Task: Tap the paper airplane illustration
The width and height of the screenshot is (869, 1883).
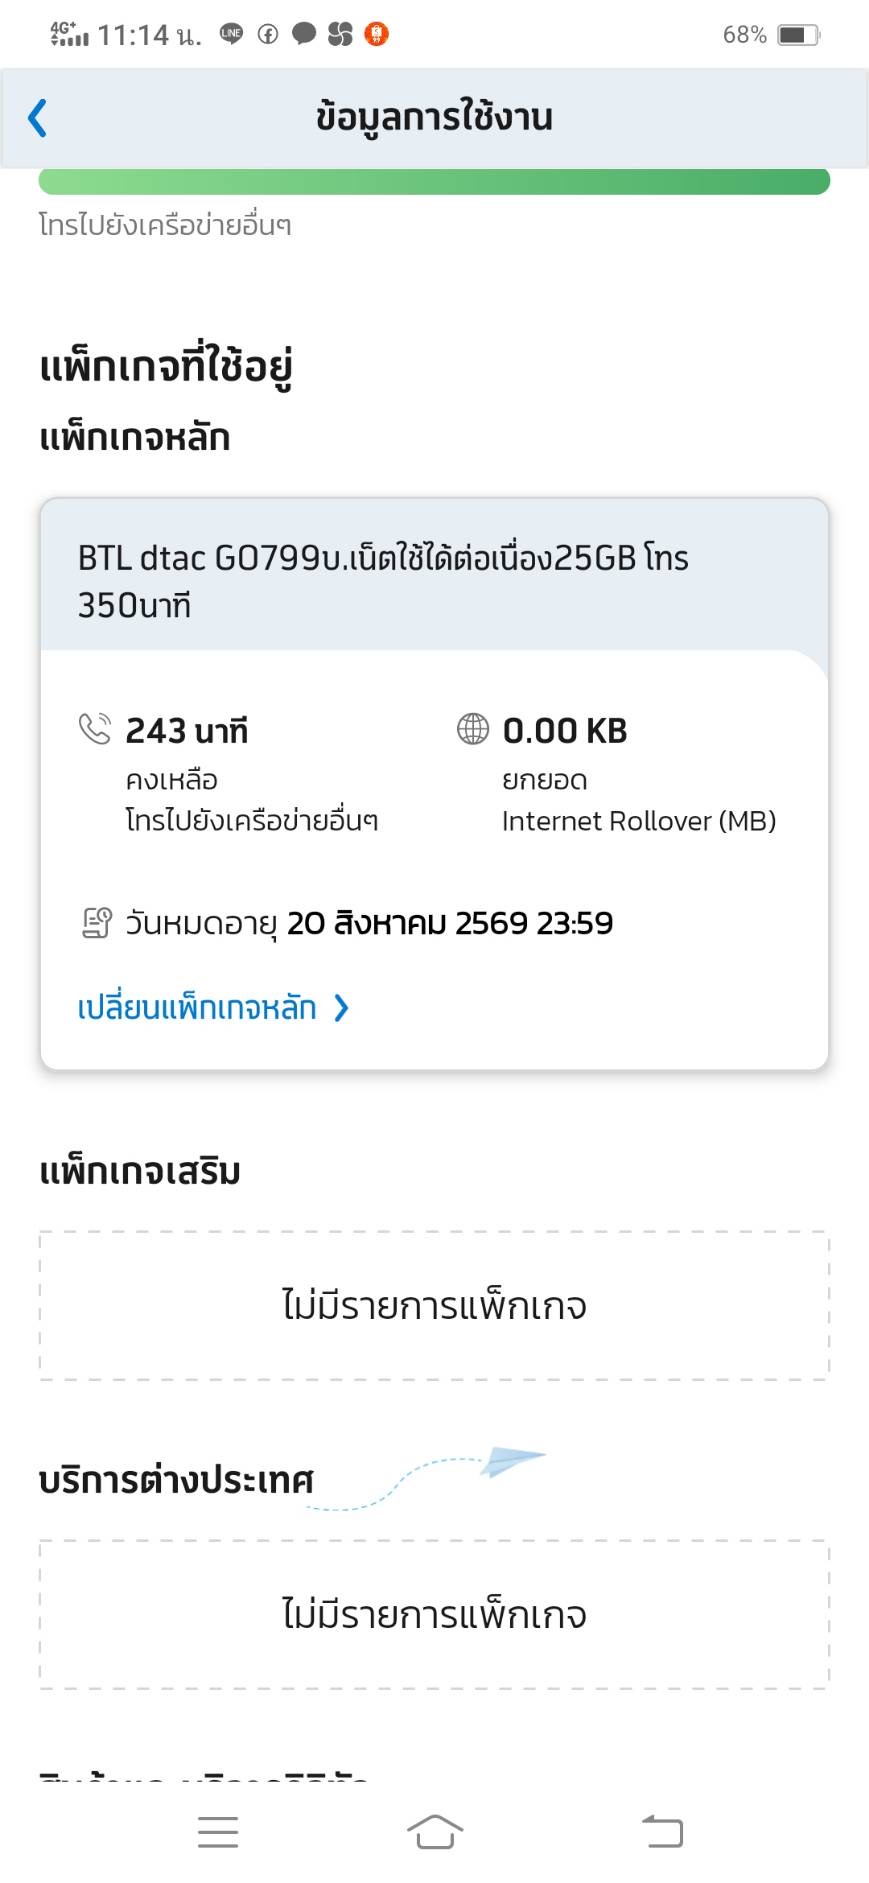Action: point(512,1461)
